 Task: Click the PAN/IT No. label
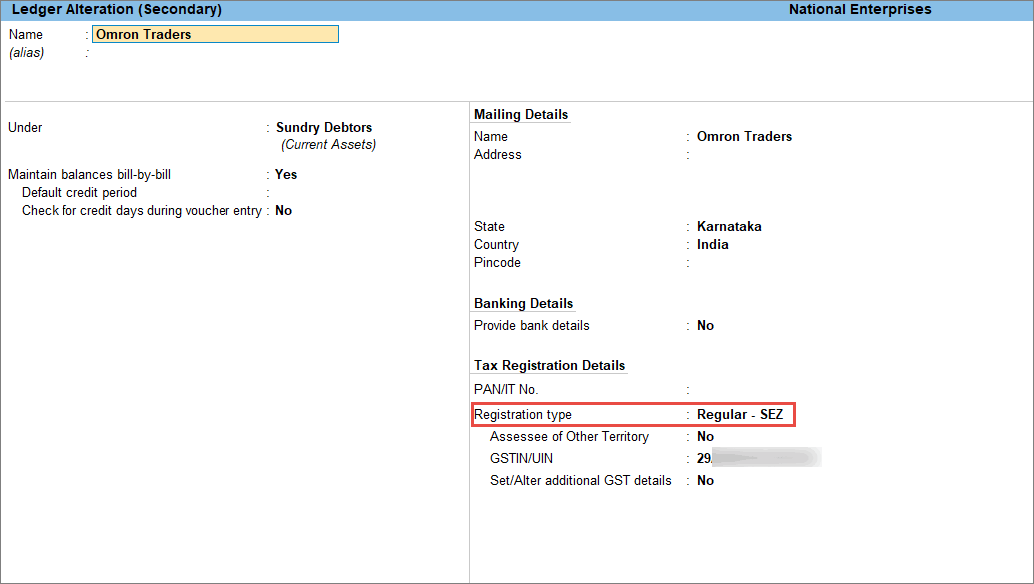506,390
